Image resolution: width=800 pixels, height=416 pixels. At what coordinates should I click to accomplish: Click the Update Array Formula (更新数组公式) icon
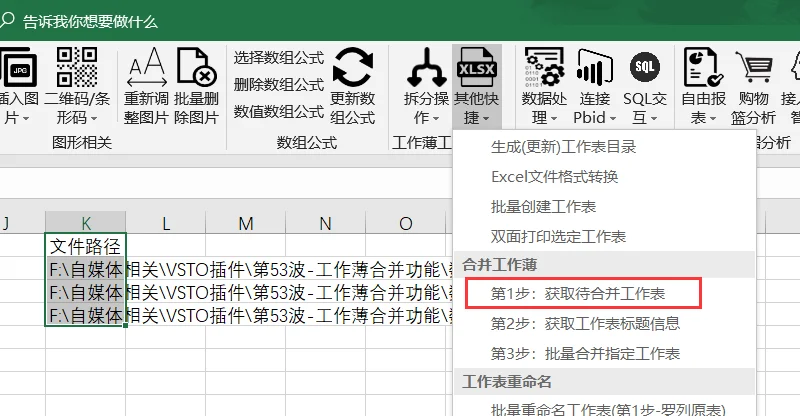353,67
